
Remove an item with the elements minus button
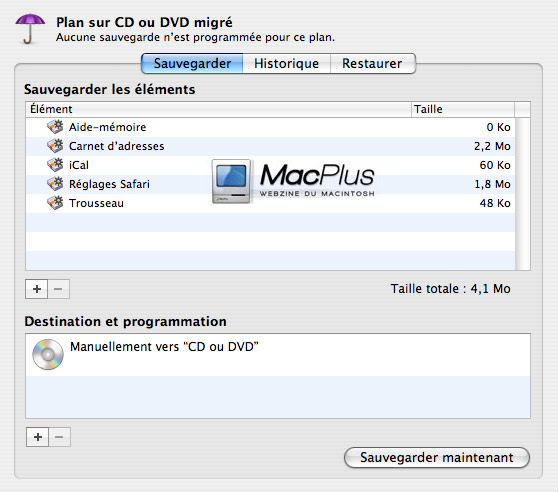click(58, 289)
